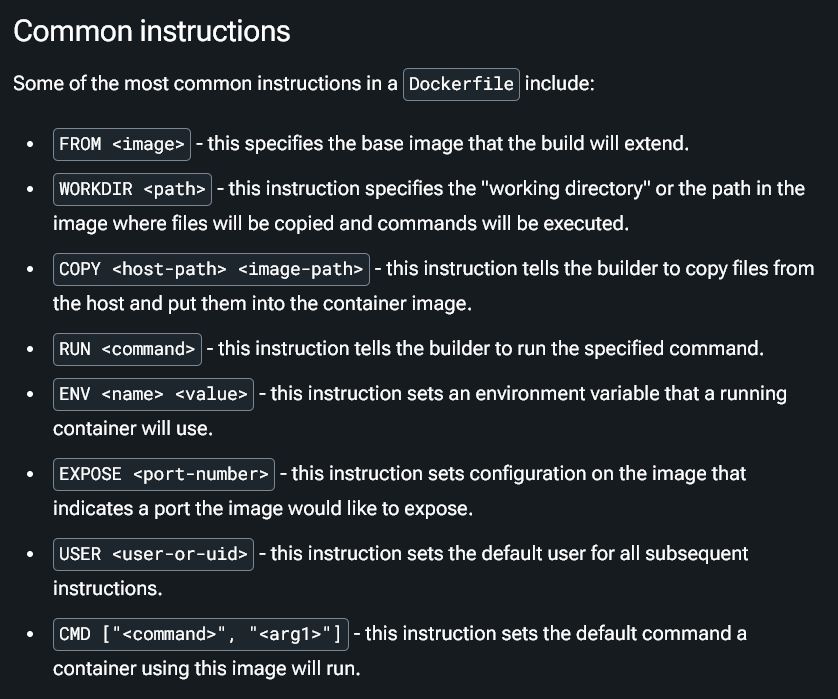This screenshot has width=838, height=699.
Task: Select the ENV <name> <value> code snippet
Action: (x=153, y=394)
